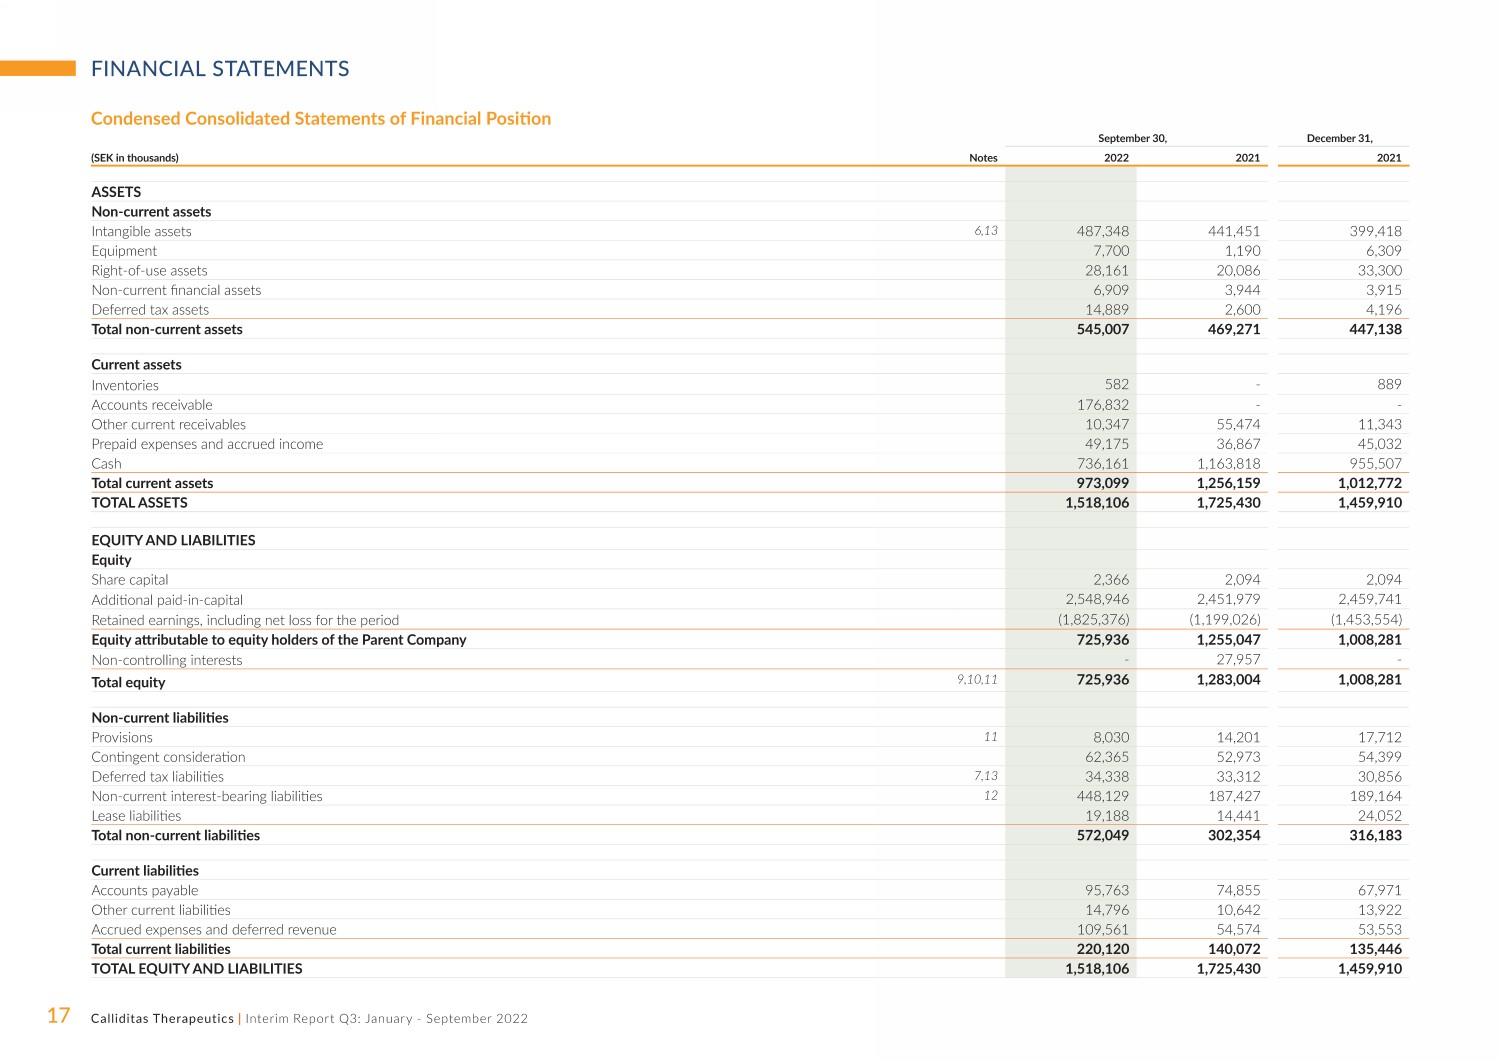Click the 'December 31,' column header
Viewport: 1500px width, 1061px height.
click(1339, 139)
